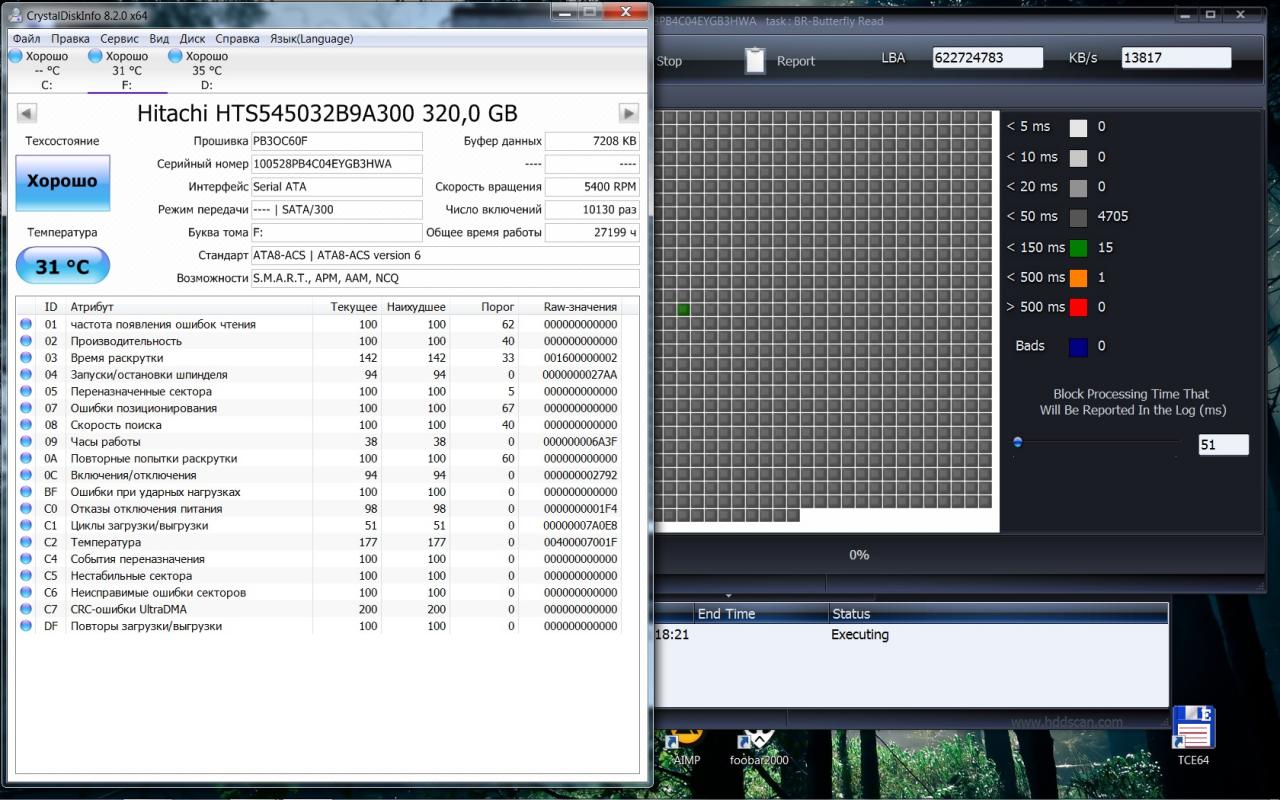The image size is (1280, 800).
Task: Click the Буфер данных 7208 KB field
Action: click(x=592, y=141)
